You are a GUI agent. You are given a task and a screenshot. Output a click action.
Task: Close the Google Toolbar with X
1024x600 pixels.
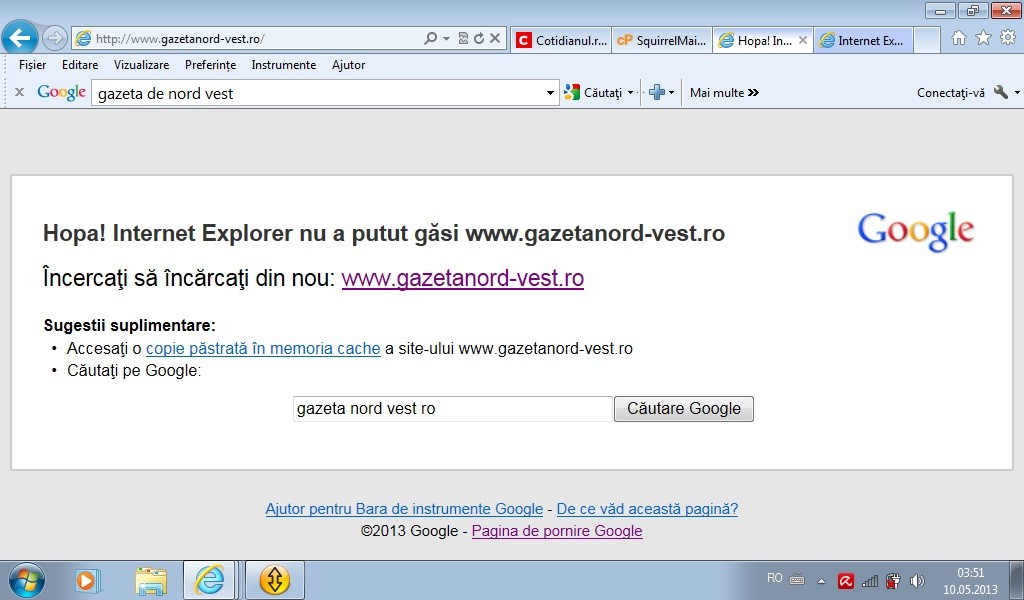point(20,93)
